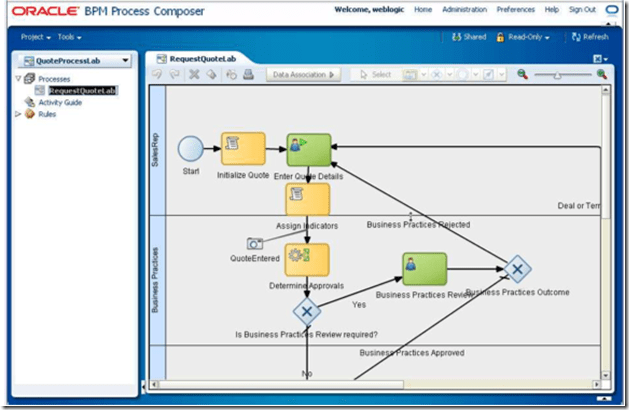
Task: Open the gateway palette dropdown arrow
Action: point(450,75)
